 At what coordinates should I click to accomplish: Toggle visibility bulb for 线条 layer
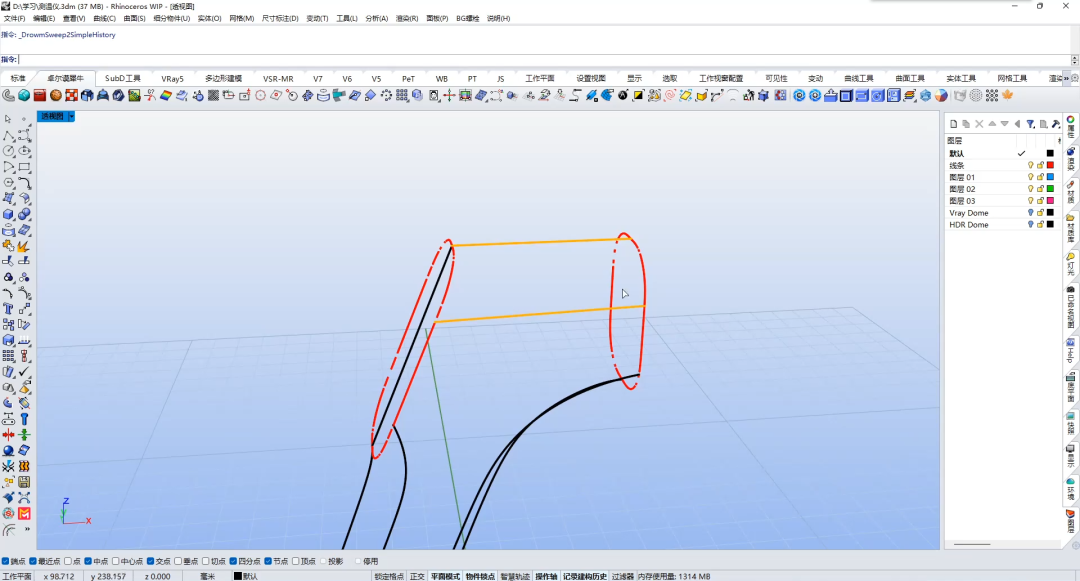[x=1030, y=165]
